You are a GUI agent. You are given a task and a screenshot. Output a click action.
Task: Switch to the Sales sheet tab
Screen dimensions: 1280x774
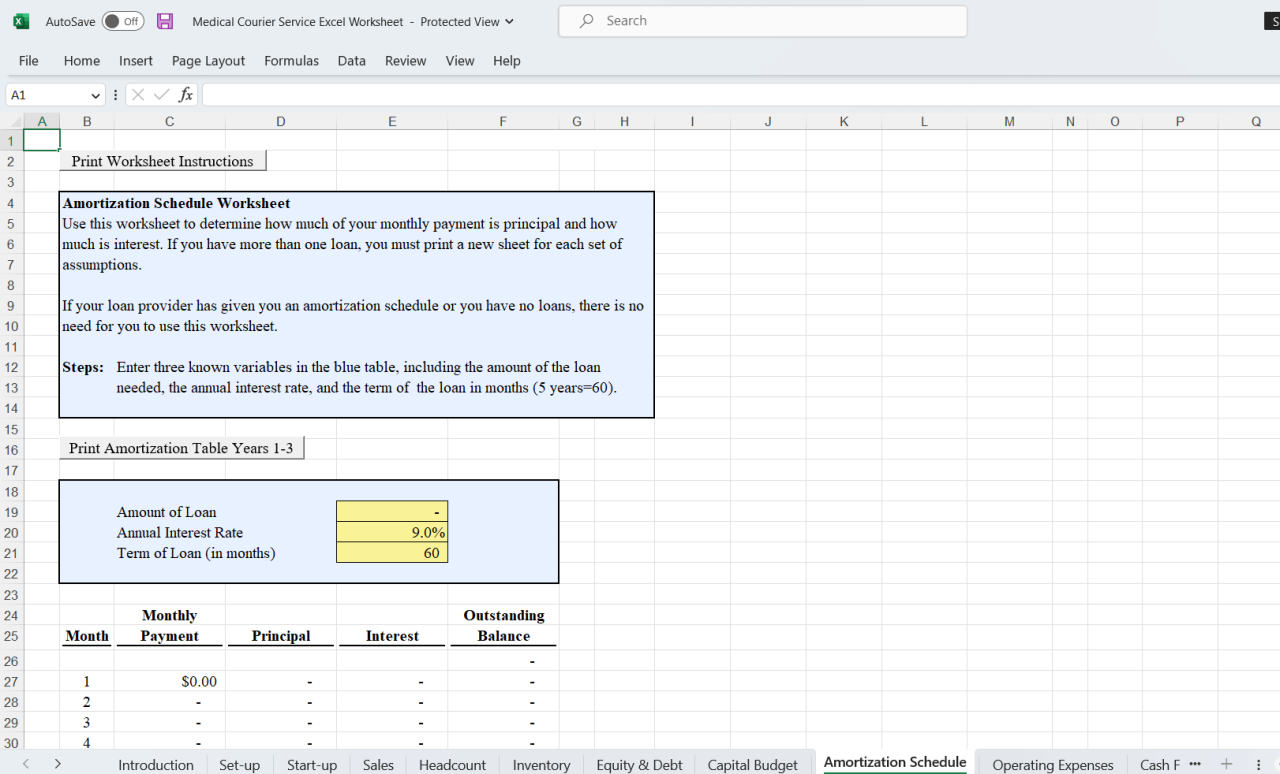point(378,765)
